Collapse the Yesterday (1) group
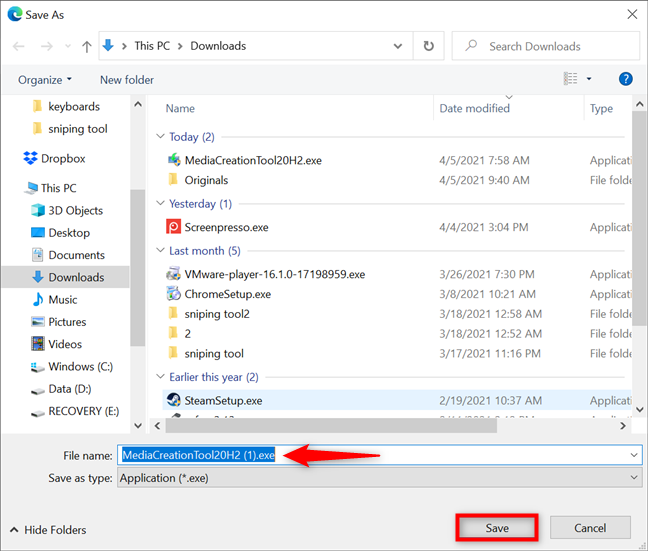Screen dimensions: 648x551 coord(160,203)
